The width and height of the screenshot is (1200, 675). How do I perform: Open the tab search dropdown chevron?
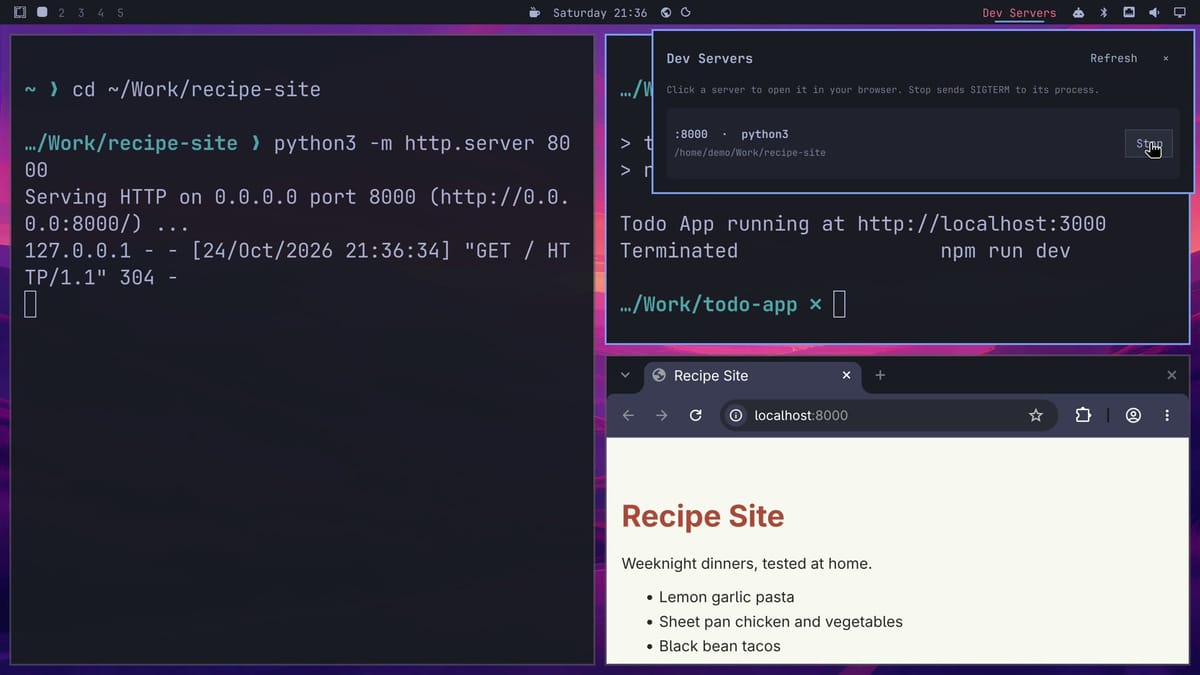[625, 375]
